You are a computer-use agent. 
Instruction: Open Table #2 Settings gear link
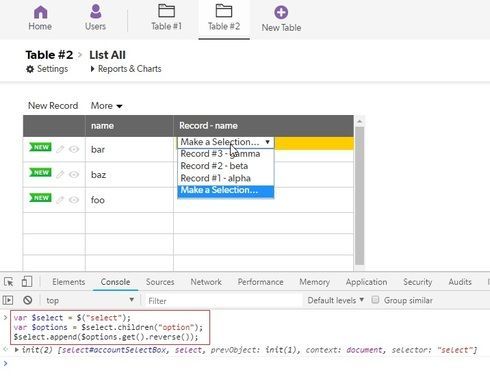[x=47, y=69]
